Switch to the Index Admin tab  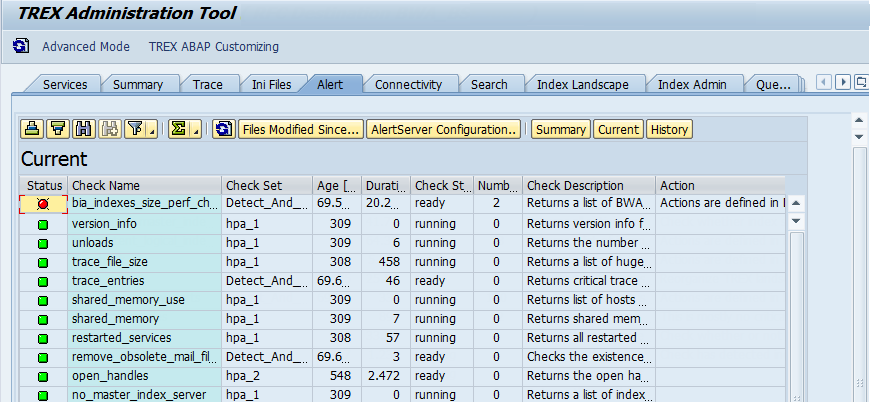pos(692,84)
